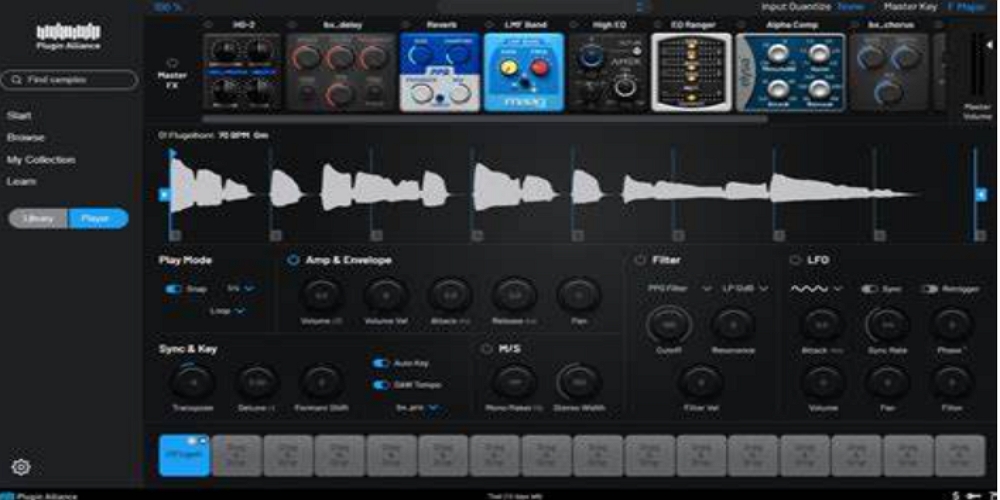The width and height of the screenshot is (1000, 500).
Task: Go to Start in the sidebar
Action: tap(19, 115)
